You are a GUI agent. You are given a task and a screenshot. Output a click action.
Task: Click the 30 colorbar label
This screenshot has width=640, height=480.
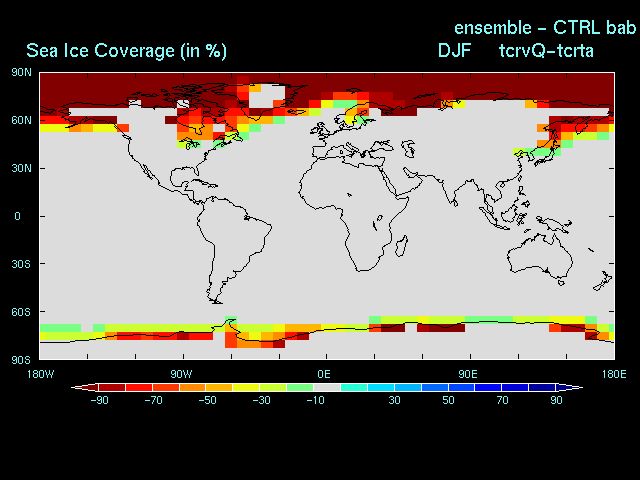(x=394, y=400)
